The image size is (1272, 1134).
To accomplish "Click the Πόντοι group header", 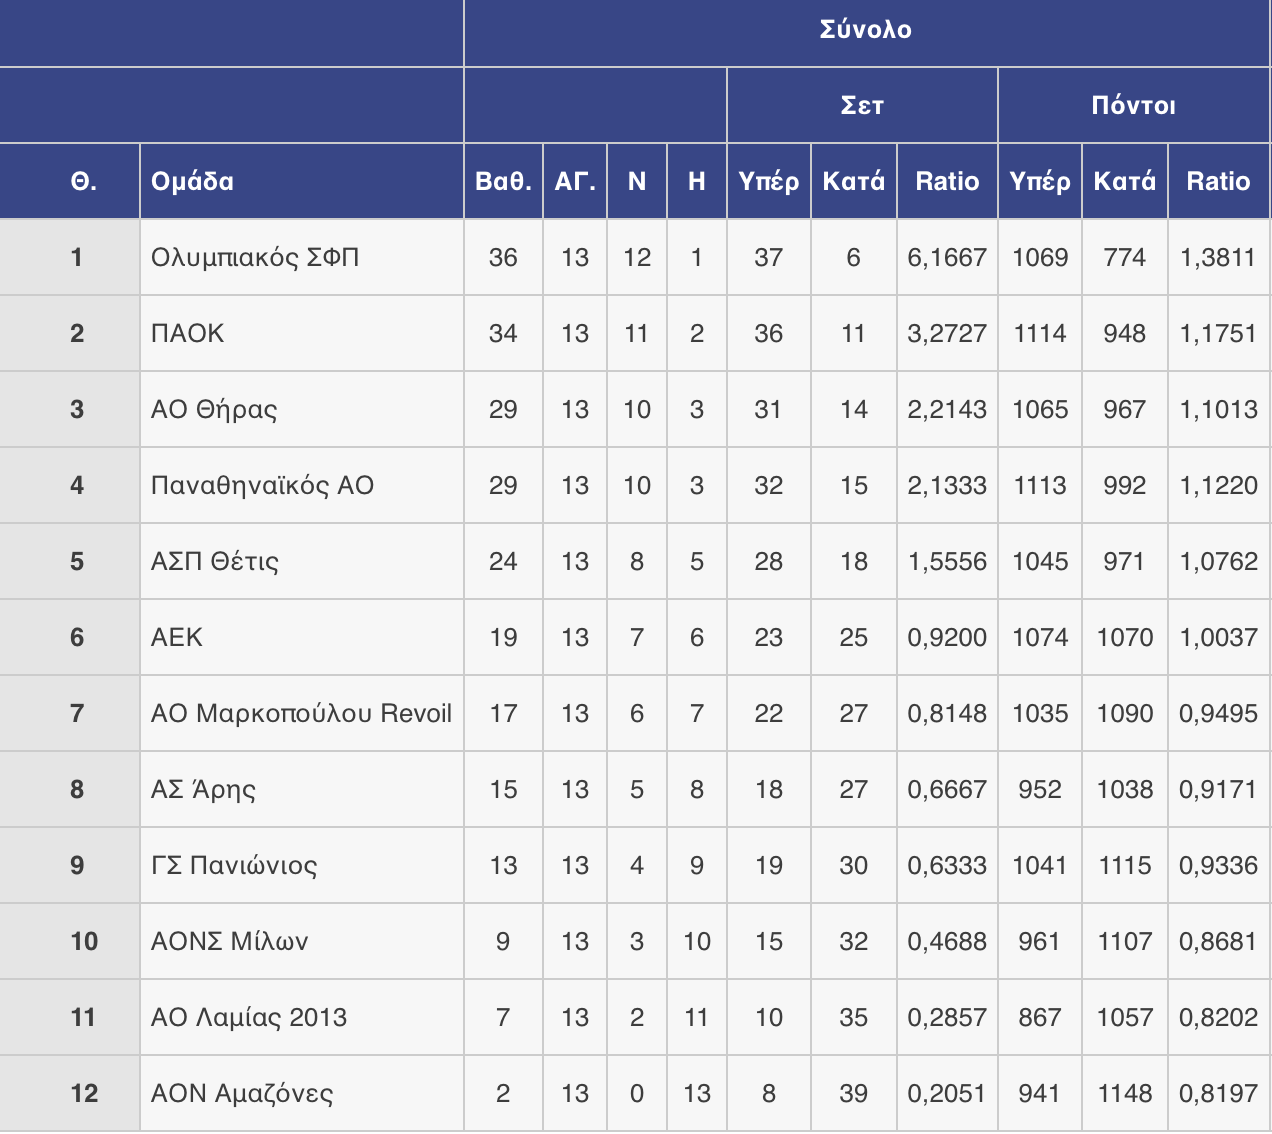I will tap(1133, 105).
